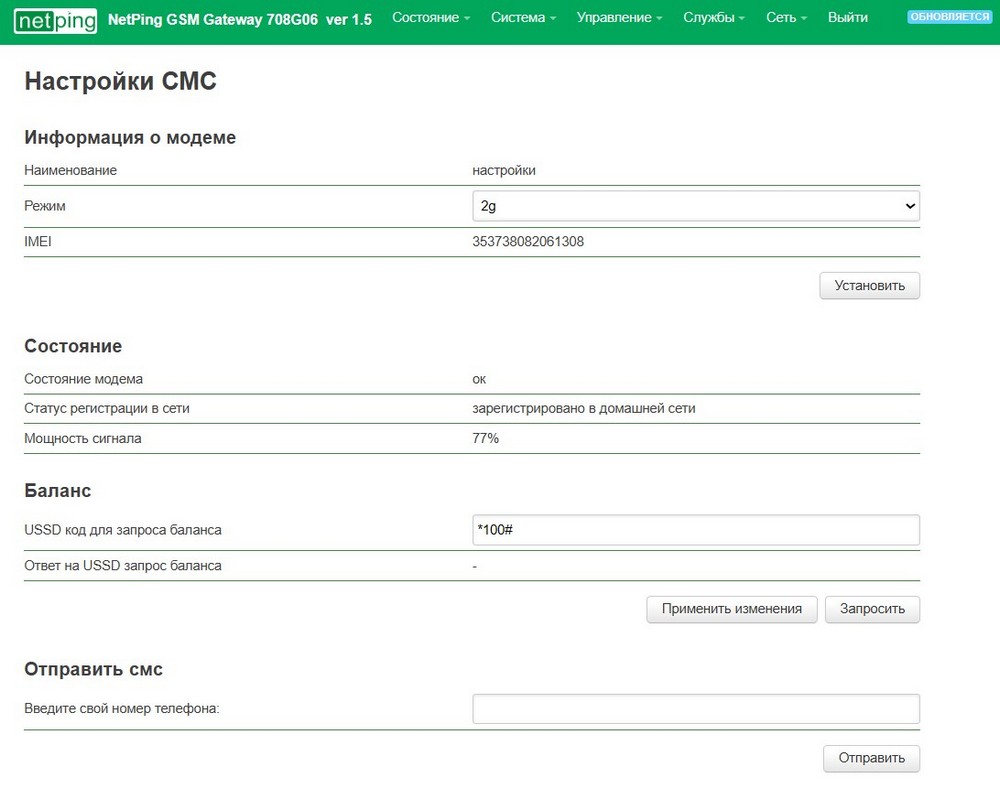The height and width of the screenshot is (789, 1000).
Task: Request balance with Запросить button
Action: (872, 609)
